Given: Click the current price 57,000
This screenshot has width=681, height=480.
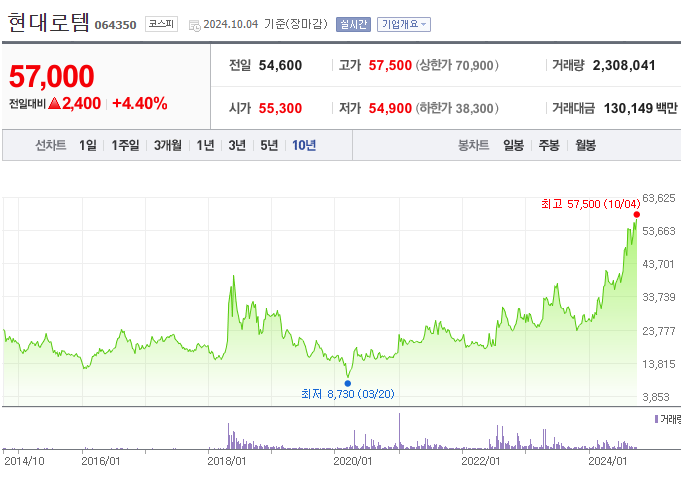Looking at the screenshot, I should pos(51,76).
